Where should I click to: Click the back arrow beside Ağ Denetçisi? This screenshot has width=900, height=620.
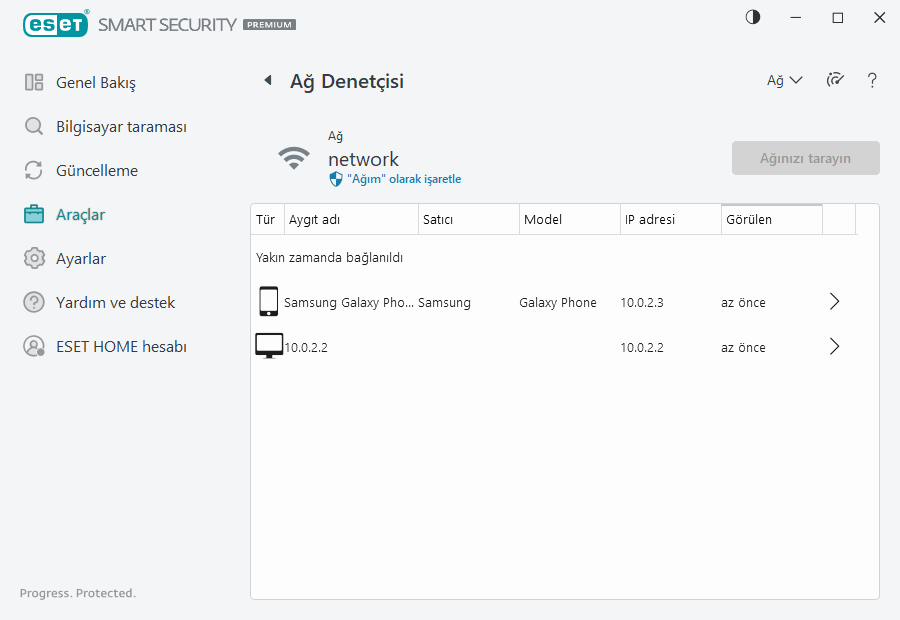point(268,81)
